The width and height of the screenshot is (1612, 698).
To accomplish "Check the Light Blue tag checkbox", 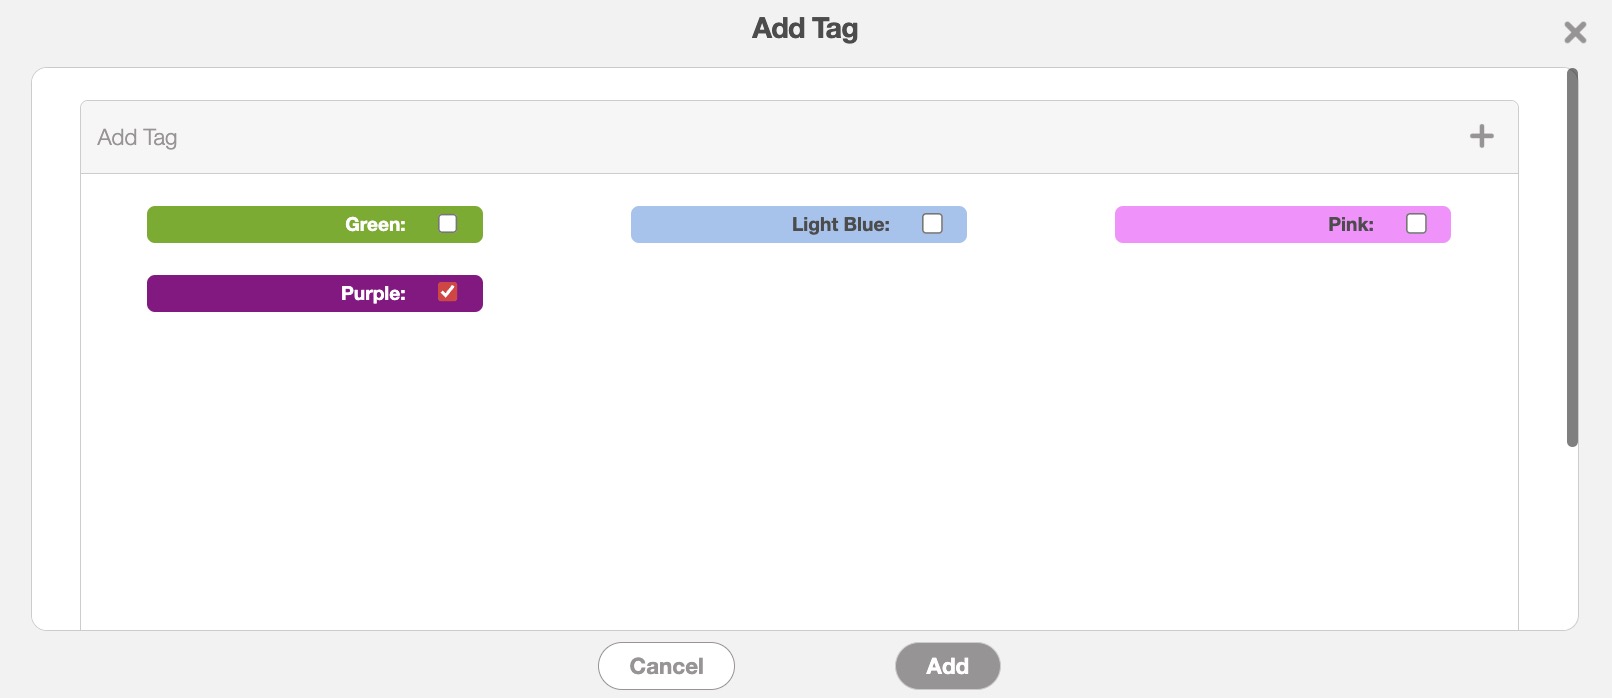I will 932,224.
